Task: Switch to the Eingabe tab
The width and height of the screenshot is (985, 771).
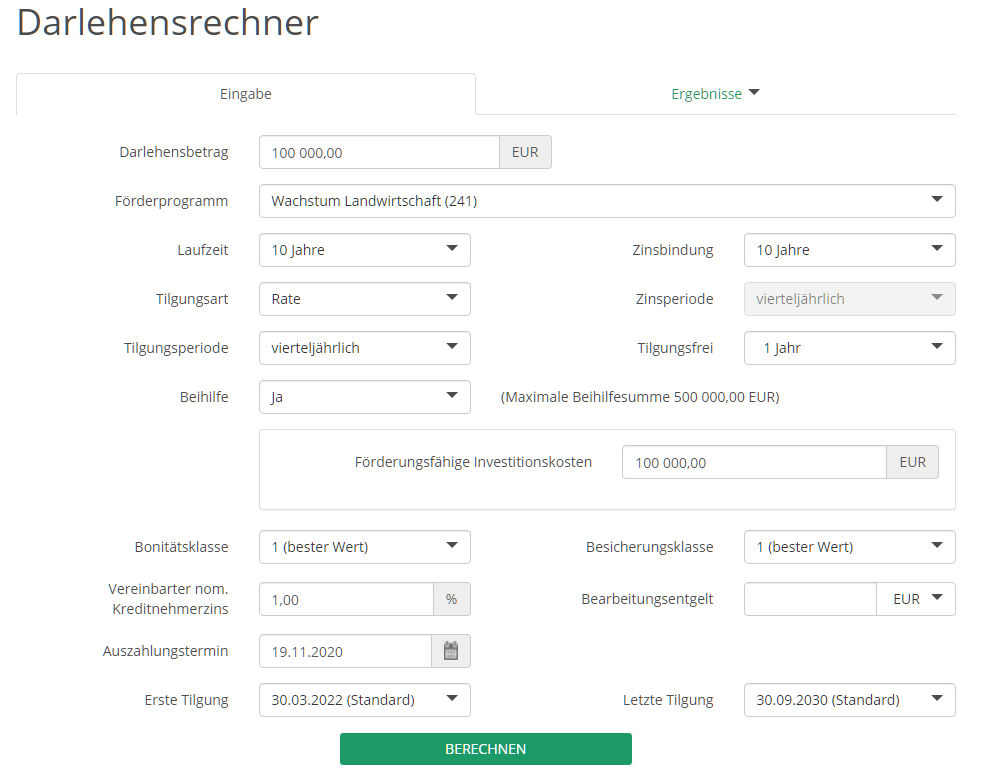Action: click(246, 94)
